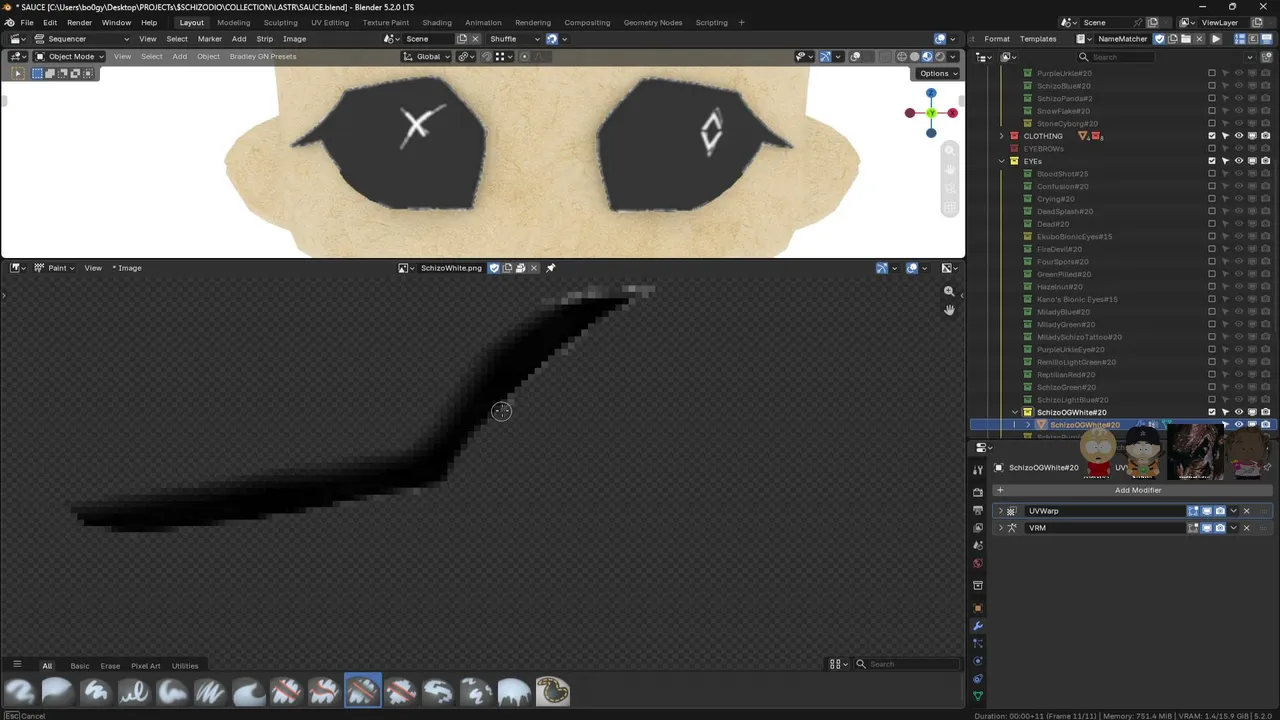Switch to the Sculpting workspace tab
The width and height of the screenshot is (1280, 720).
pos(280,22)
